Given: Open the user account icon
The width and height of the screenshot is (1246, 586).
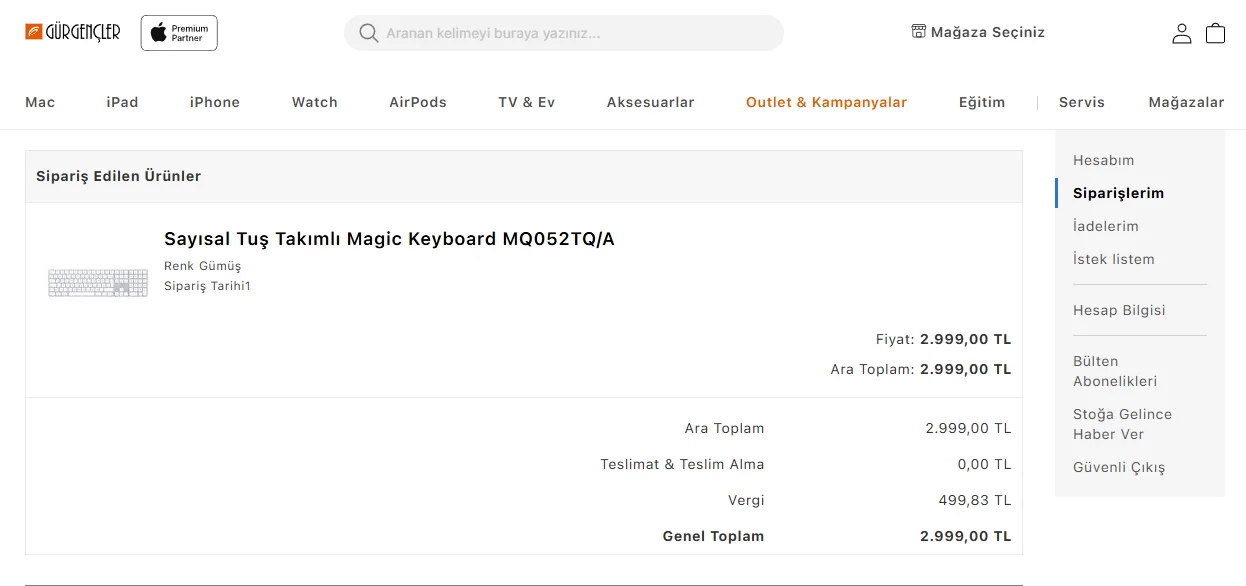Looking at the screenshot, I should 1182,33.
